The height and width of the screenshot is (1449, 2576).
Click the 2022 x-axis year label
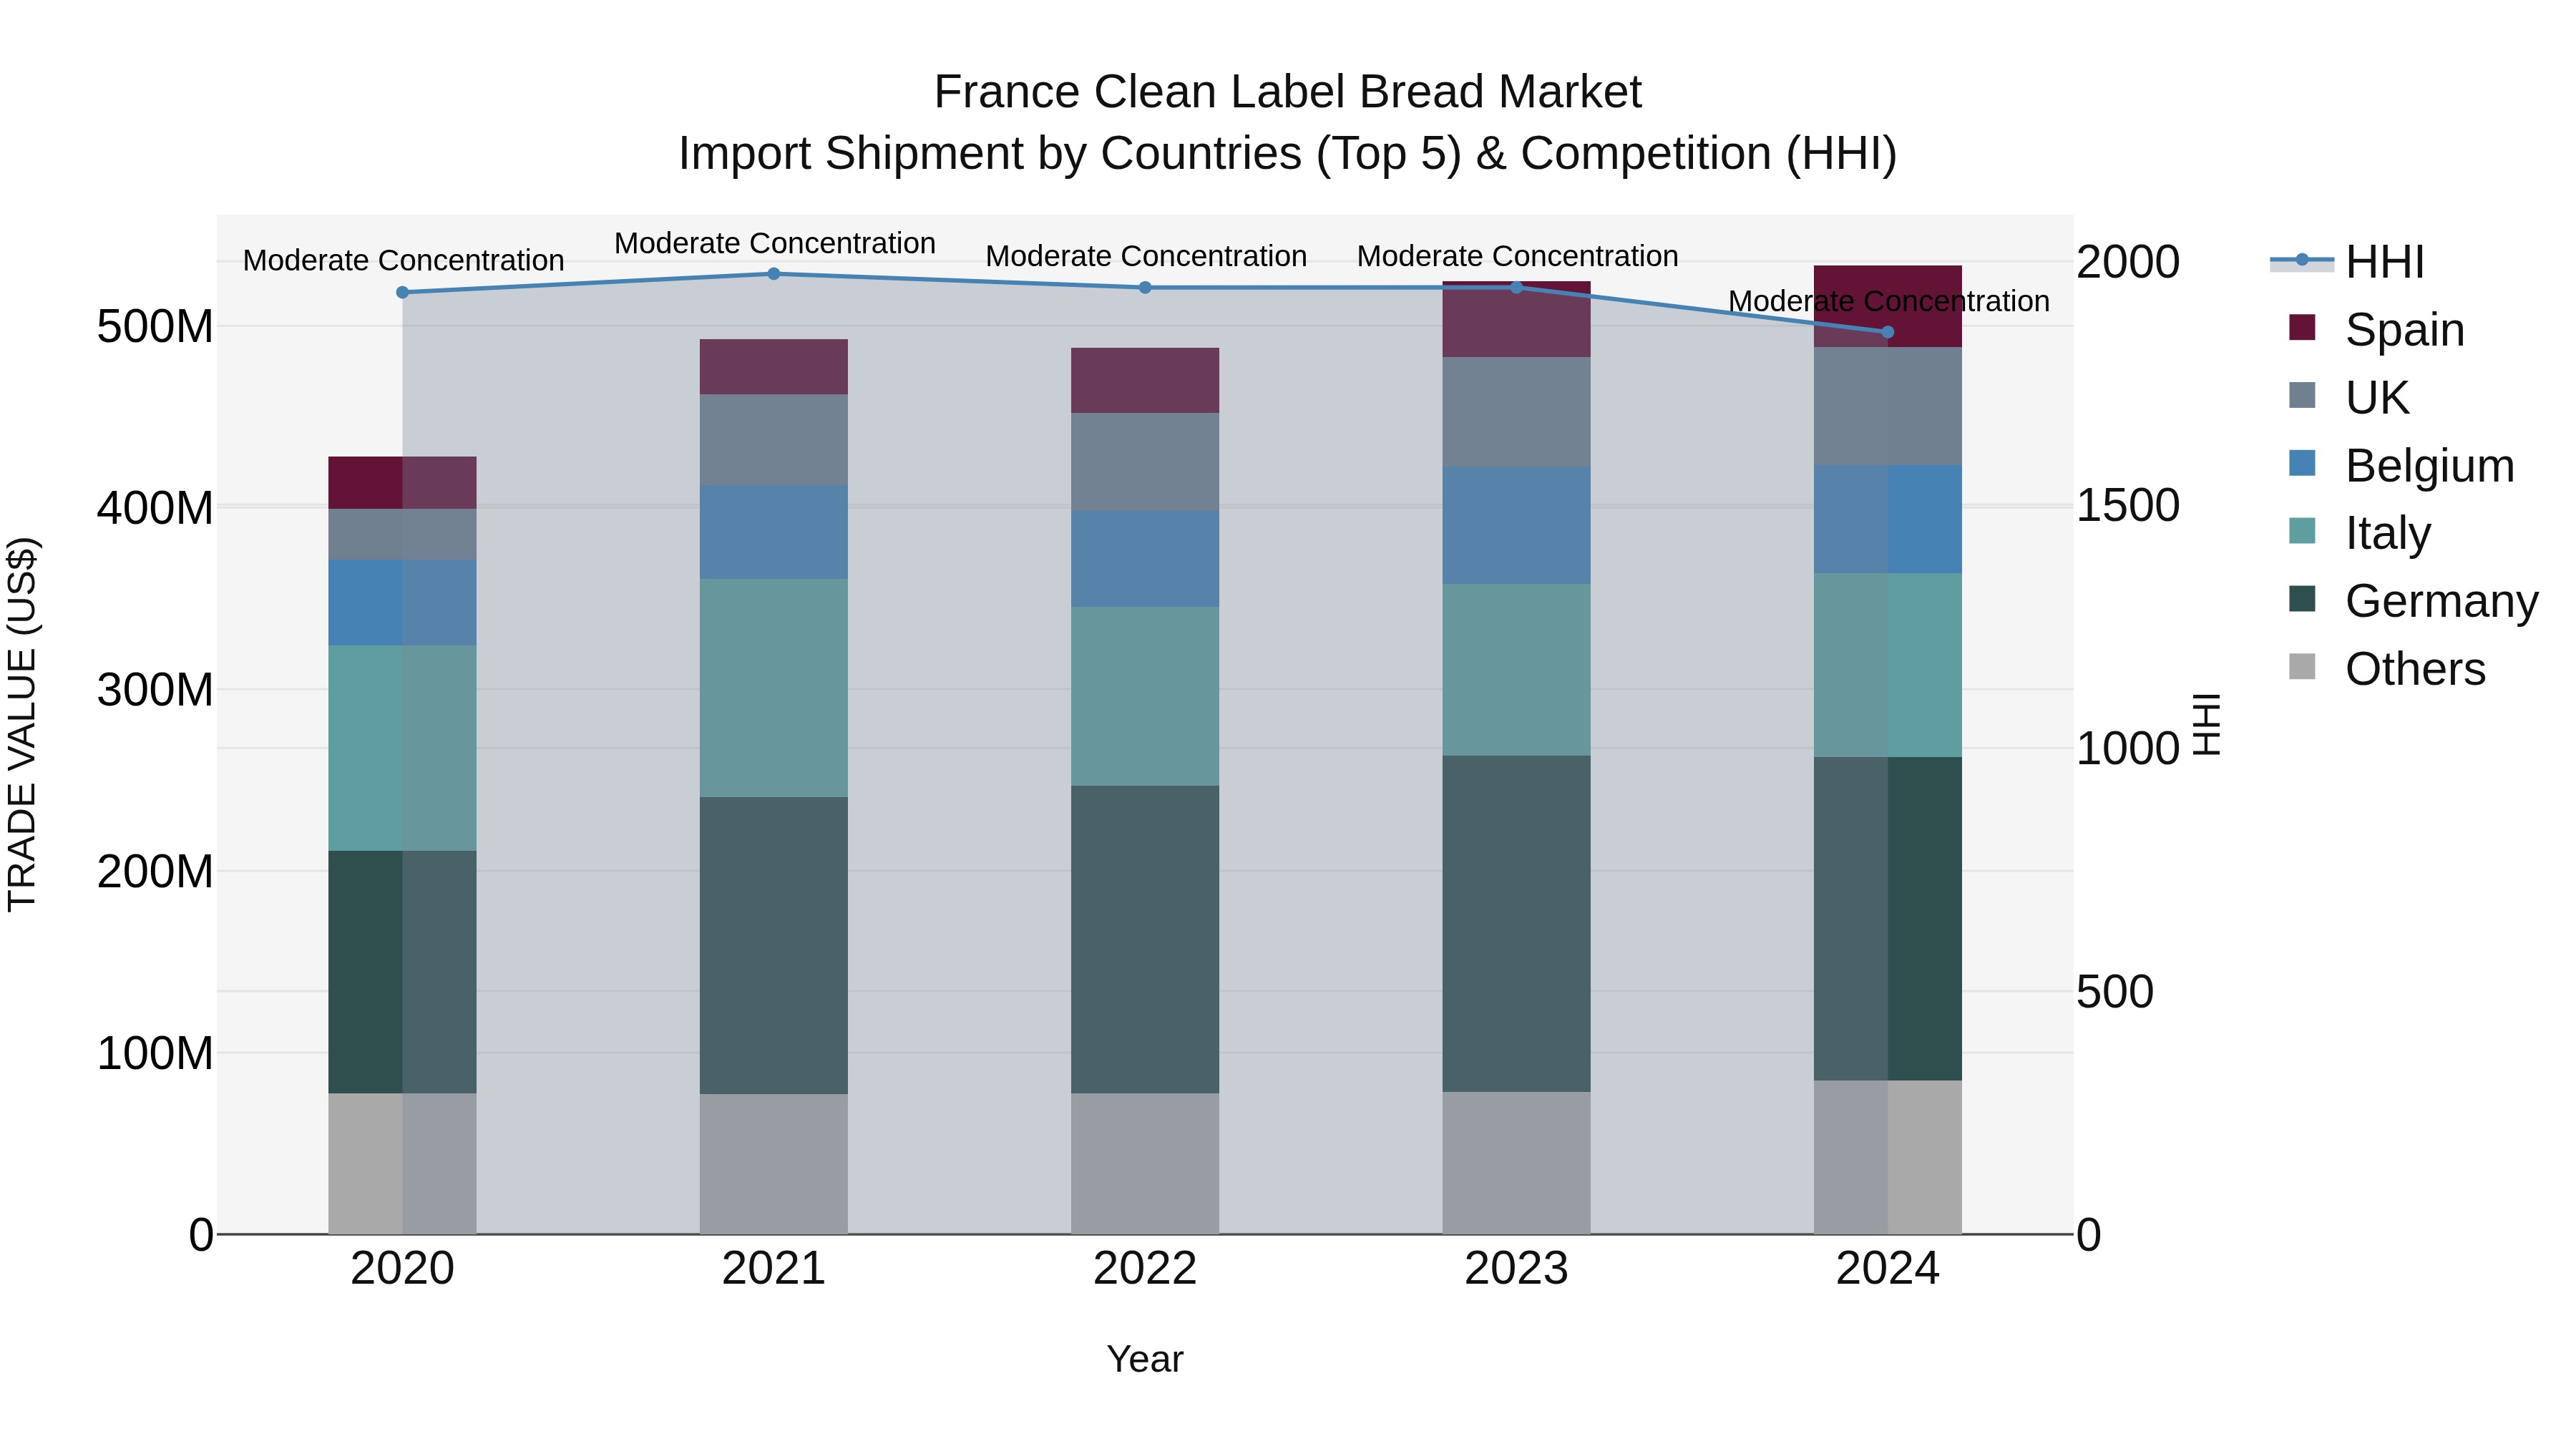point(1145,1269)
